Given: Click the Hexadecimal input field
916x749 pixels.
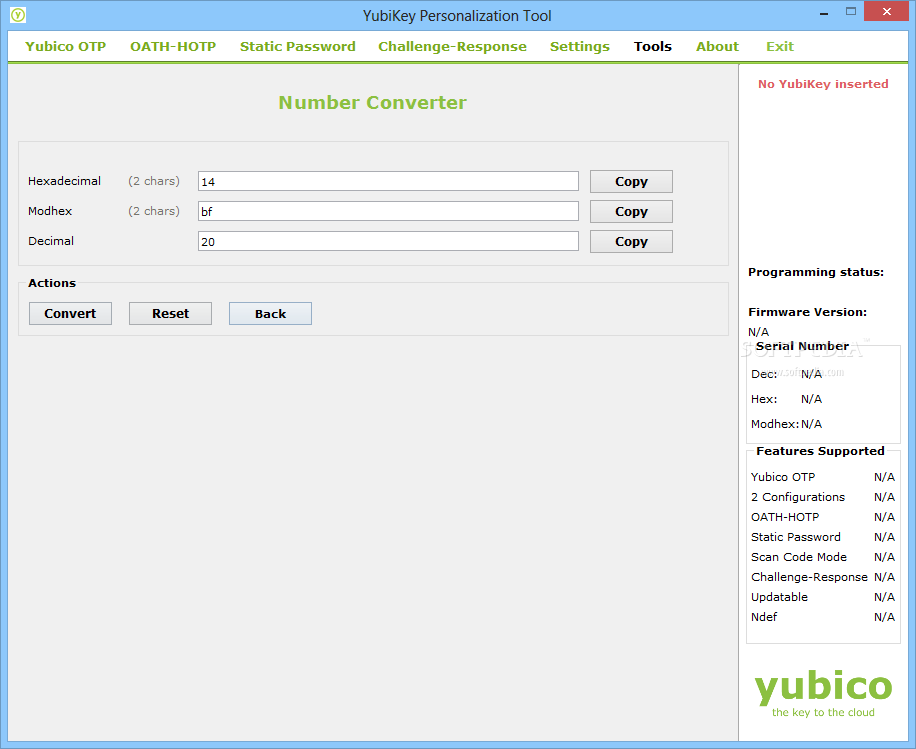Looking at the screenshot, I should tap(388, 181).
